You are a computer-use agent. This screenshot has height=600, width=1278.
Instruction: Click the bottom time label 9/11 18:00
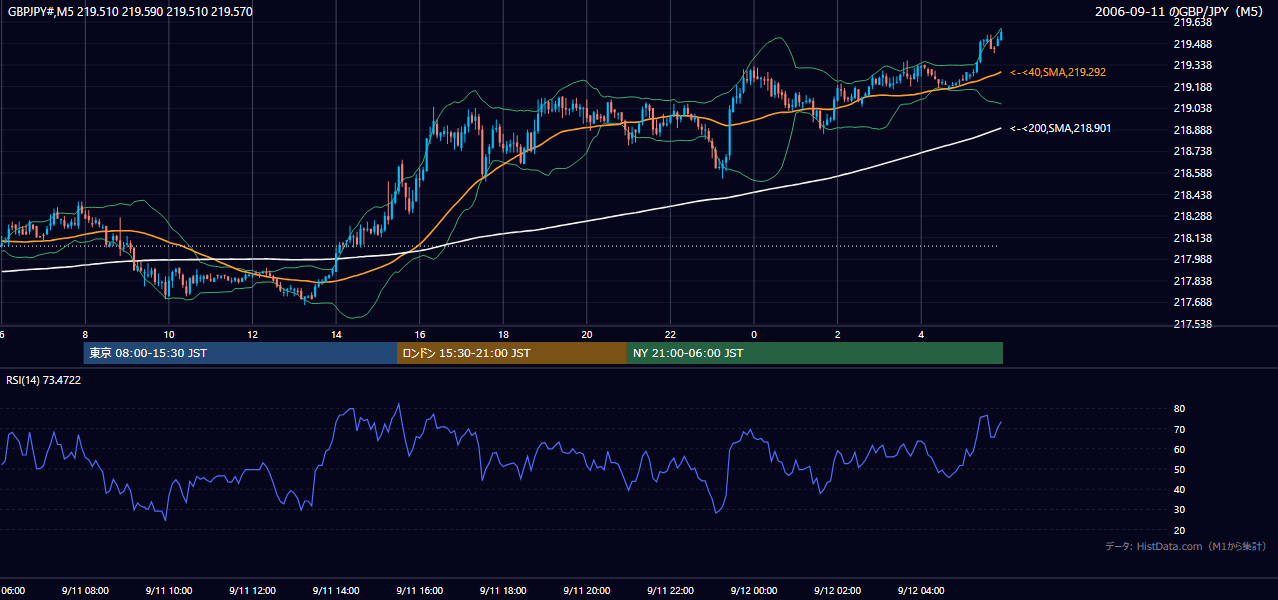coord(503,590)
